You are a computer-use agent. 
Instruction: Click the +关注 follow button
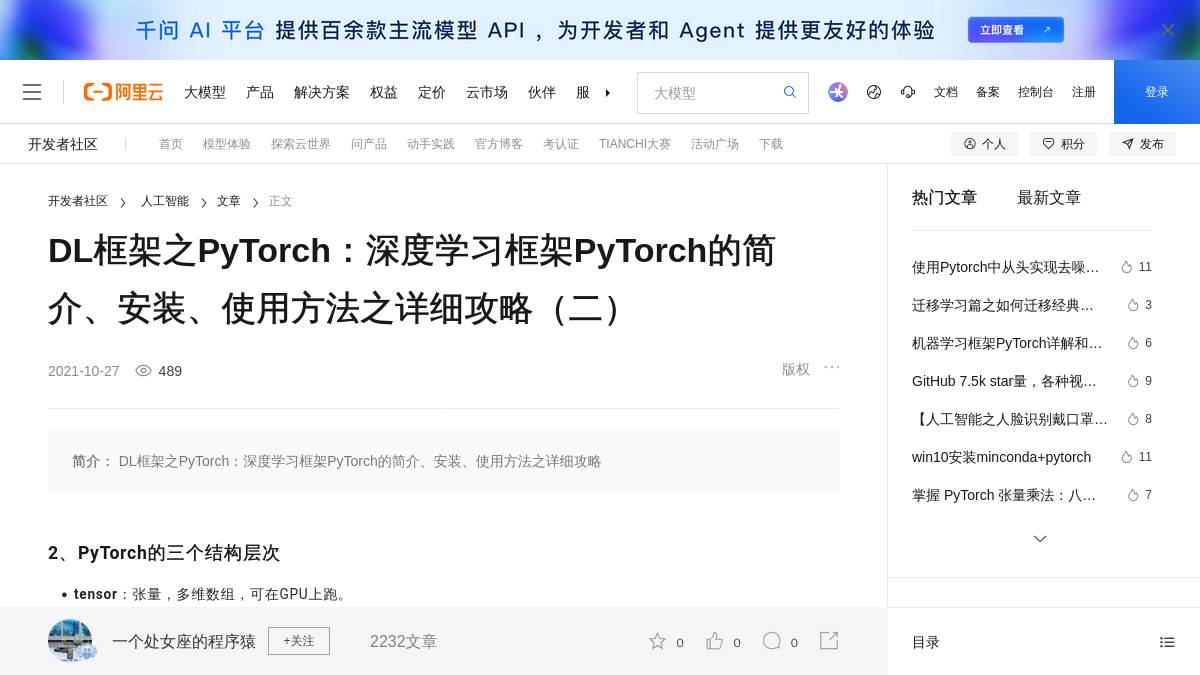pyautogui.click(x=299, y=641)
